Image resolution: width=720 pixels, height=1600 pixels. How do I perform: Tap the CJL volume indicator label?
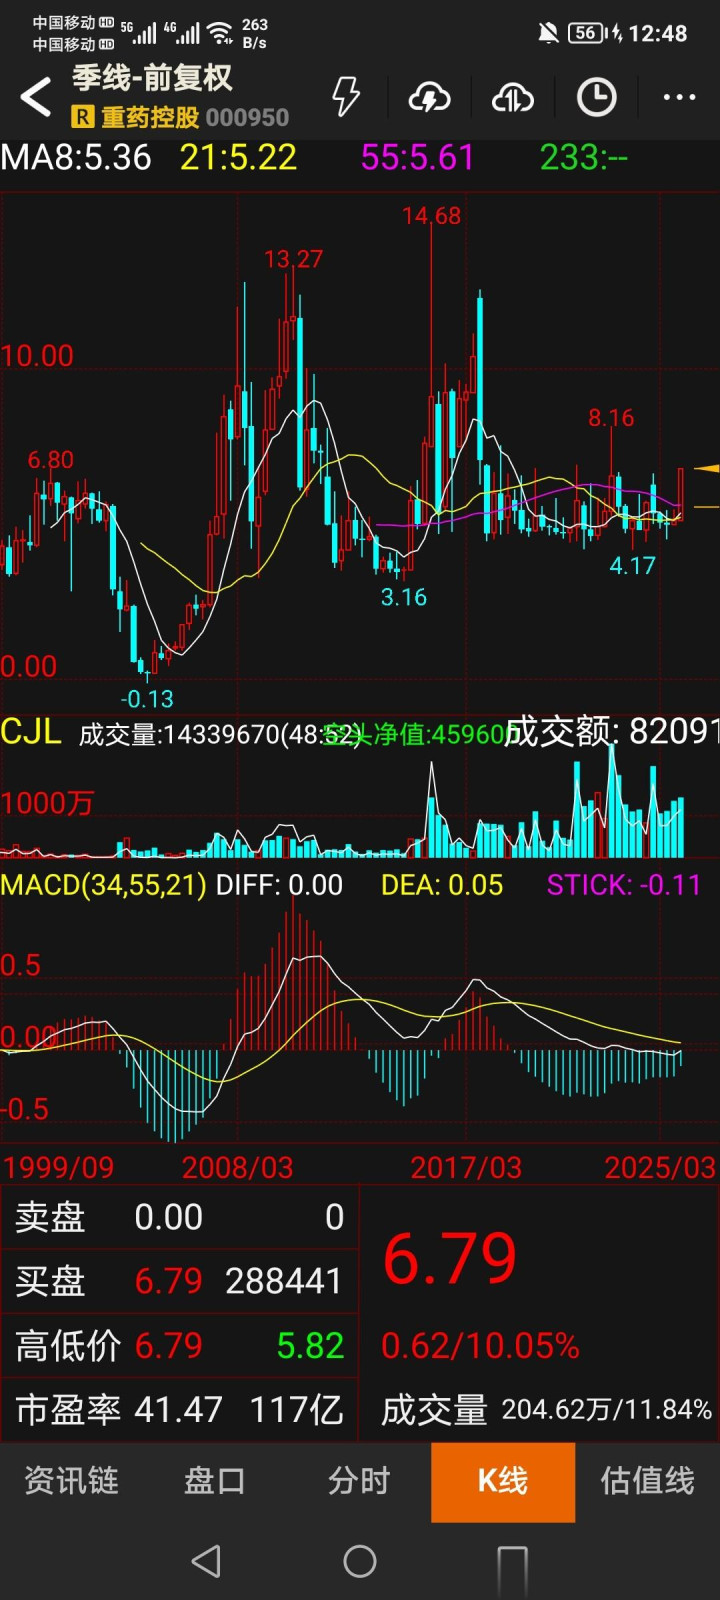click(31, 732)
